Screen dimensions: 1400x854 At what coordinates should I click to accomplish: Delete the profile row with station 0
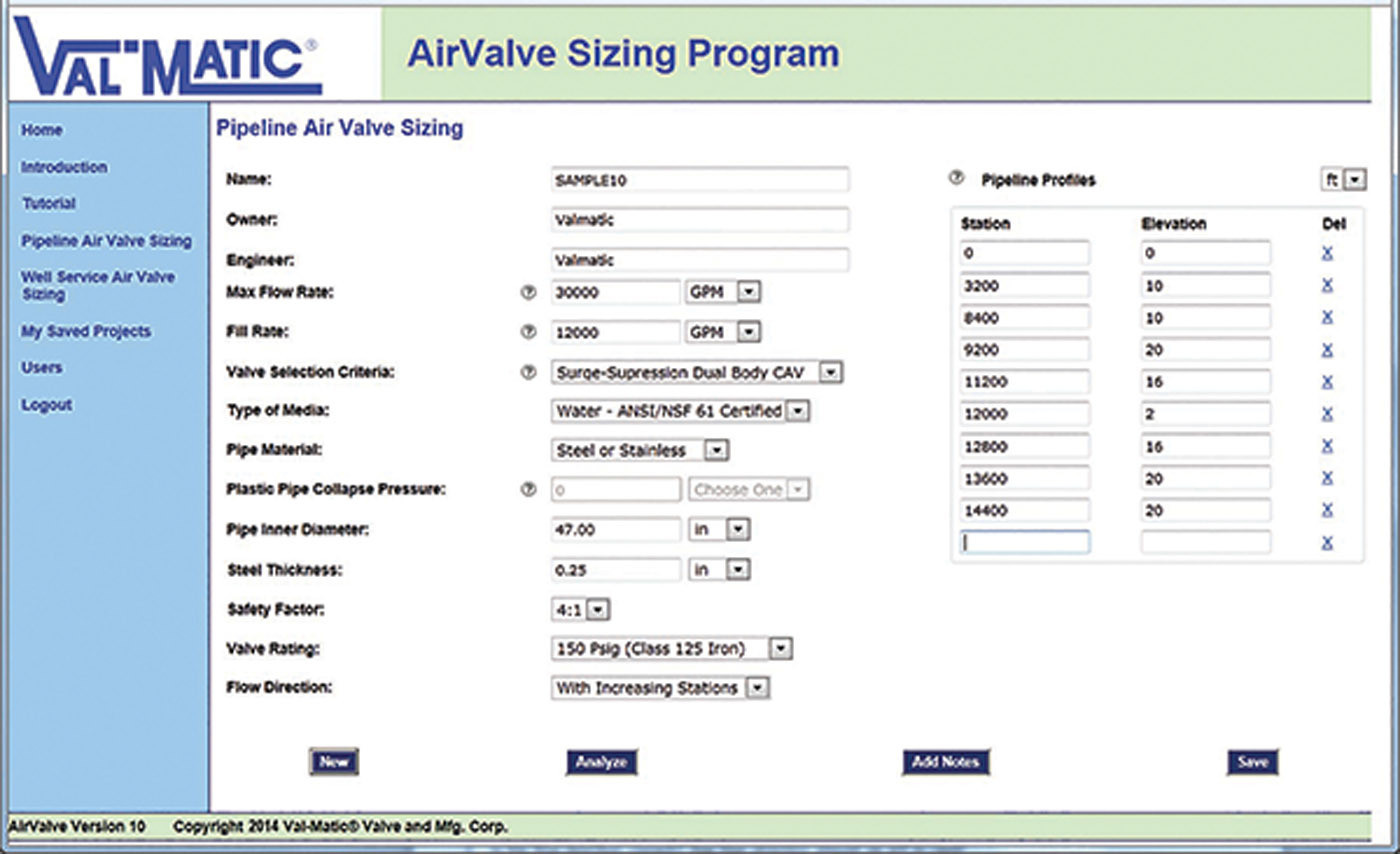pyautogui.click(x=1327, y=253)
